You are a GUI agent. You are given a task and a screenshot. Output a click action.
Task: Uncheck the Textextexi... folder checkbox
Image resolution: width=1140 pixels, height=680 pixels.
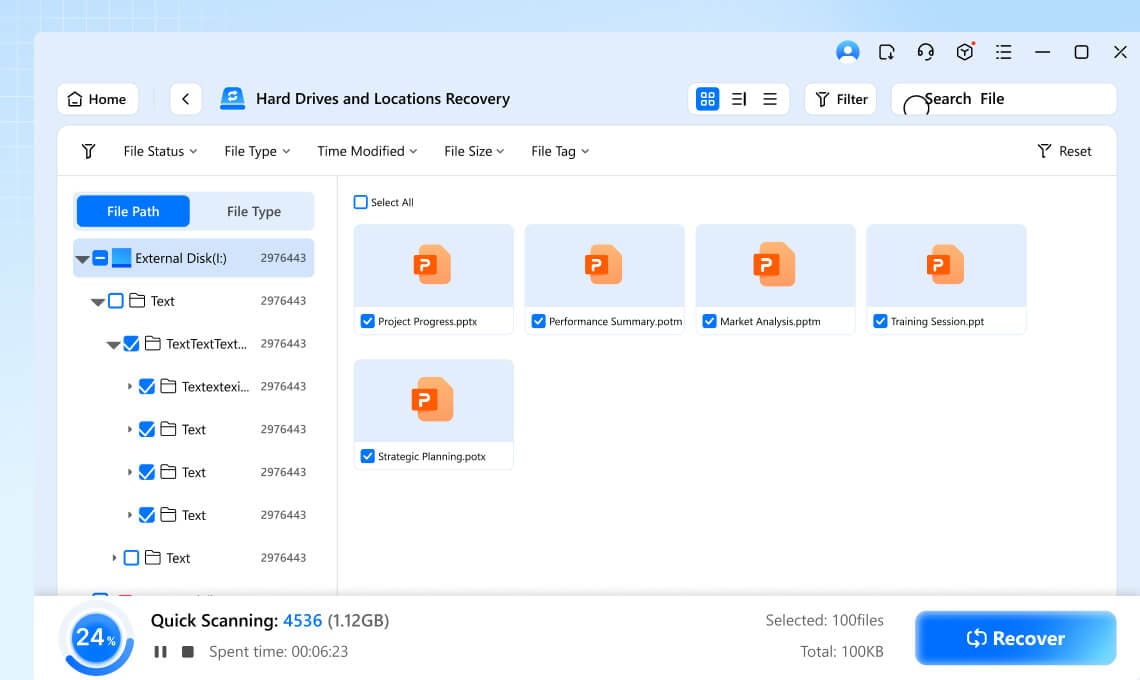click(146, 386)
